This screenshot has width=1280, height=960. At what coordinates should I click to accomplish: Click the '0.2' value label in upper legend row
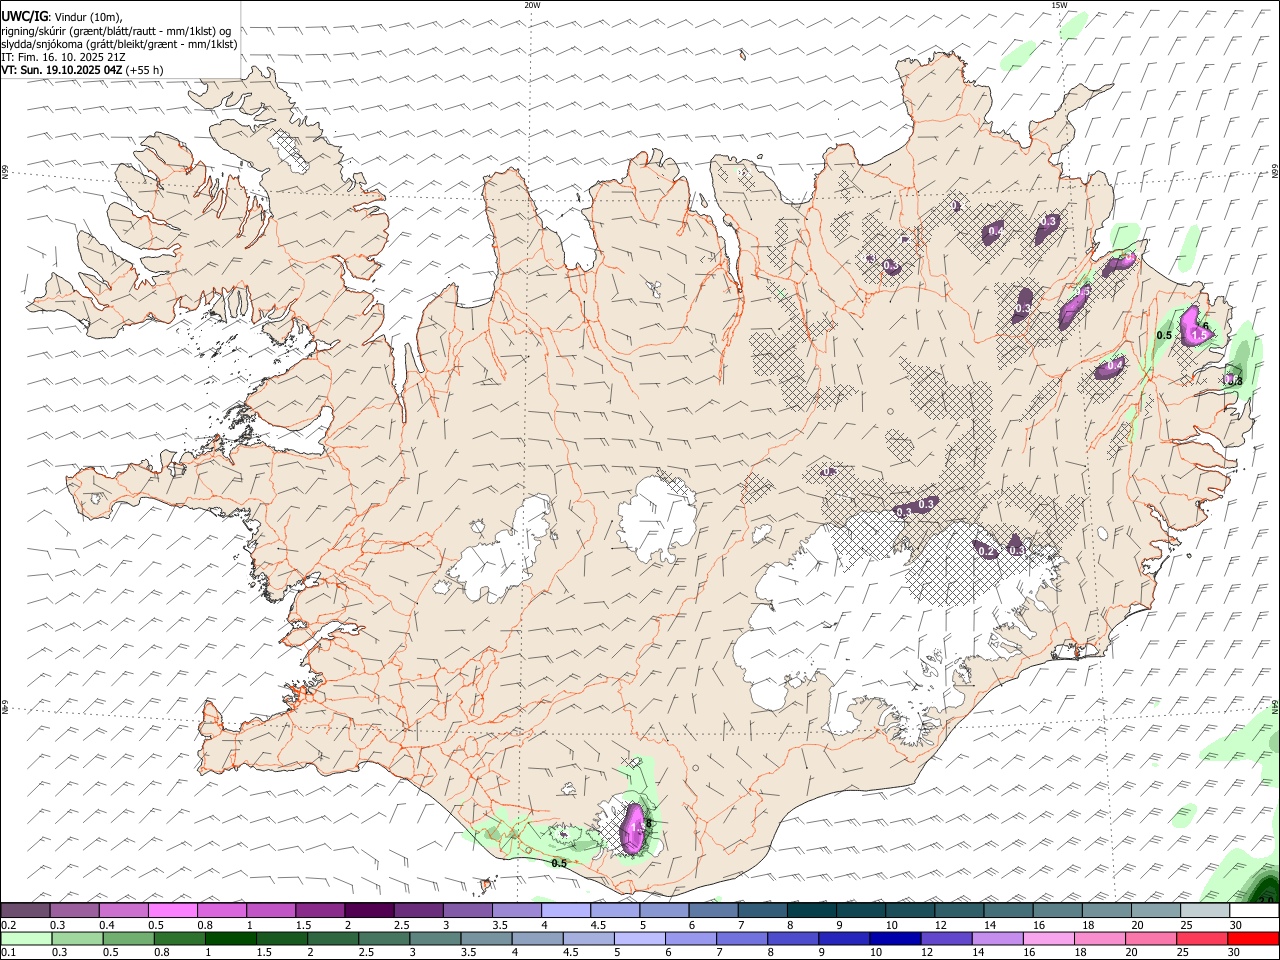tap(8, 925)
